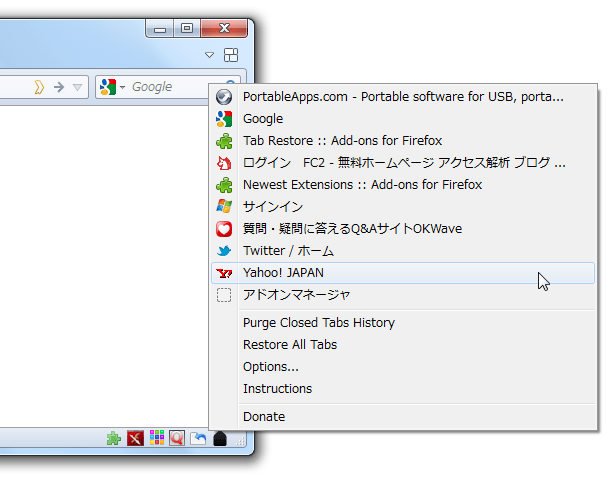Restore the Yahoo! JAPAN closed tab
The height and width of the screenshot is (477, 610).
pyautogui.click(x=403, y=273)
